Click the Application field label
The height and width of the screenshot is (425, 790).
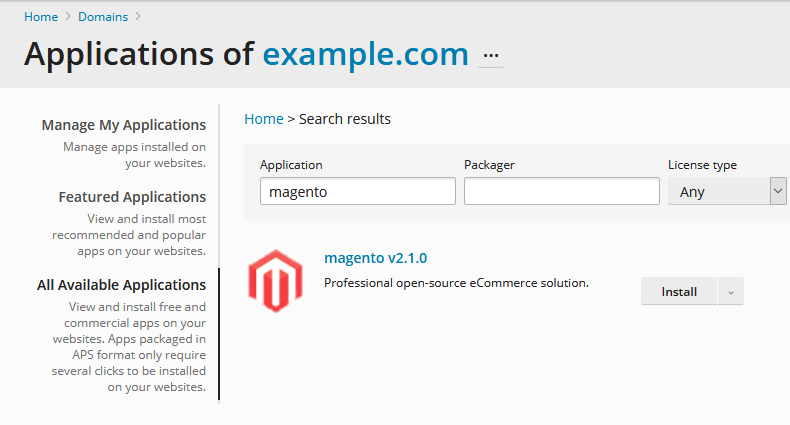pyautogui.click(x=291, y=165)
